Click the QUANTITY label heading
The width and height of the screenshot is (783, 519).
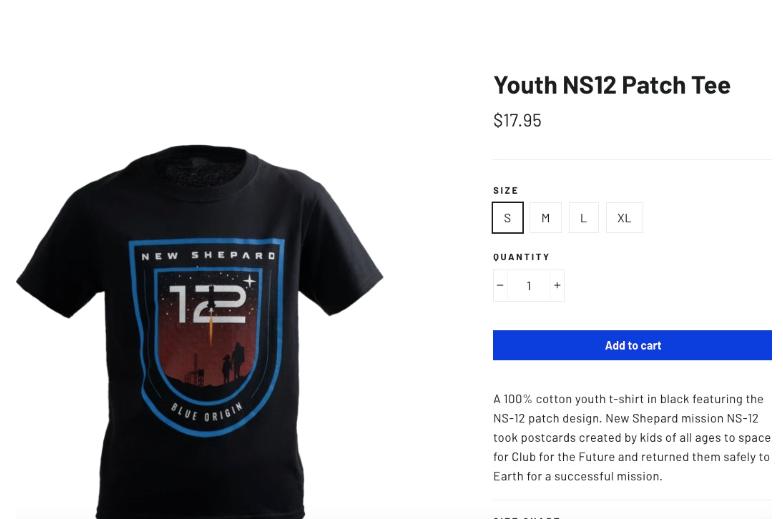[x=521, y=257]
